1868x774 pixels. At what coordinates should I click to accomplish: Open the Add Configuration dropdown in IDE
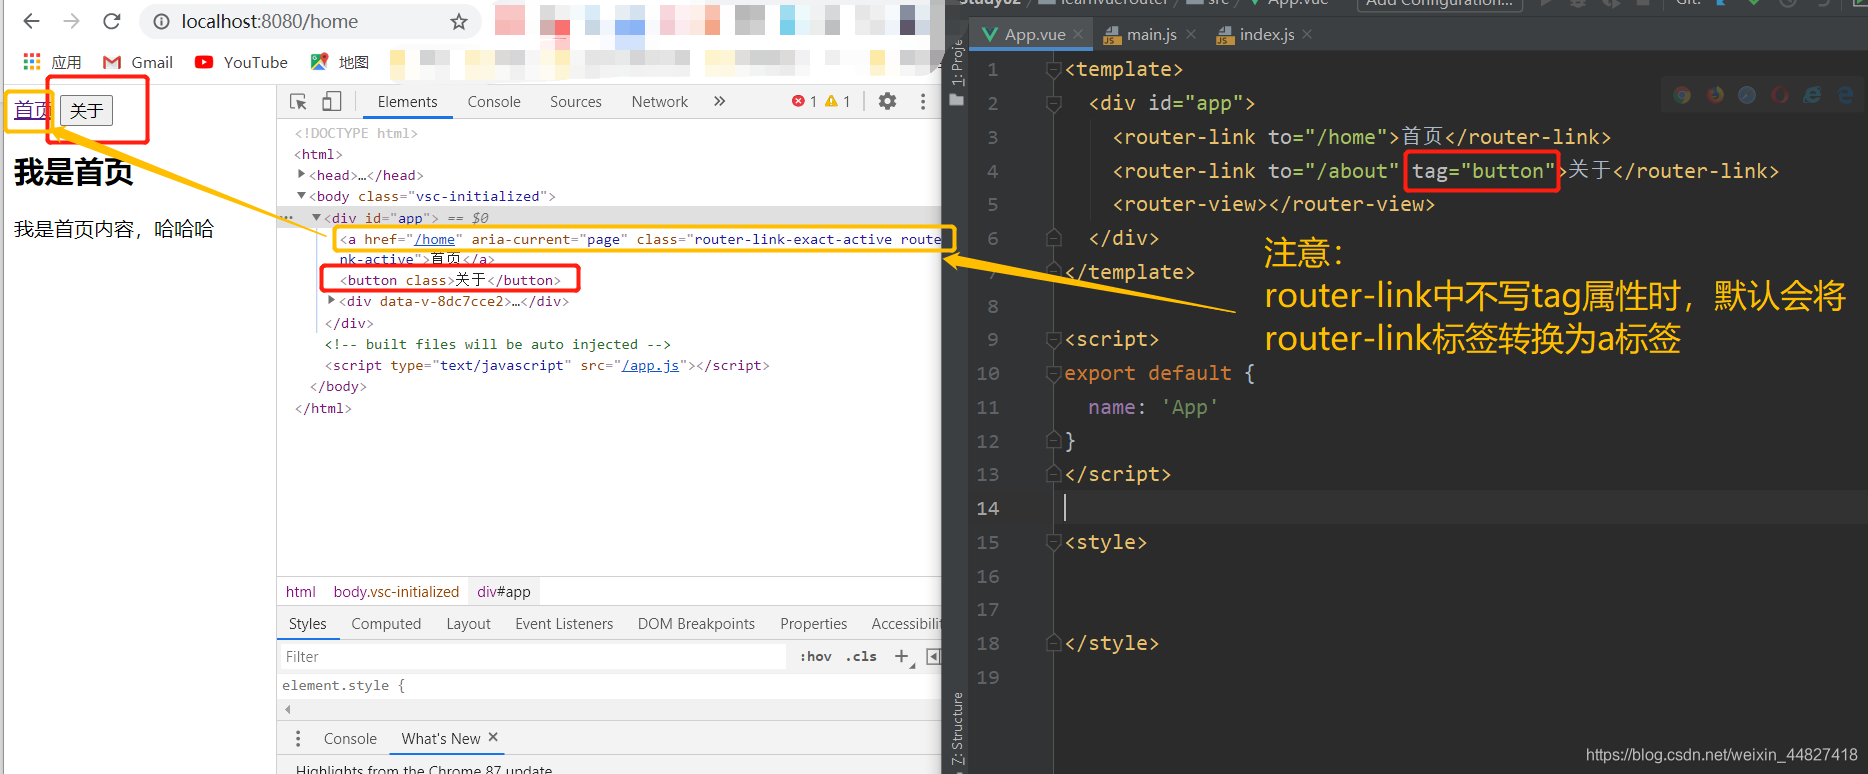1439,4
